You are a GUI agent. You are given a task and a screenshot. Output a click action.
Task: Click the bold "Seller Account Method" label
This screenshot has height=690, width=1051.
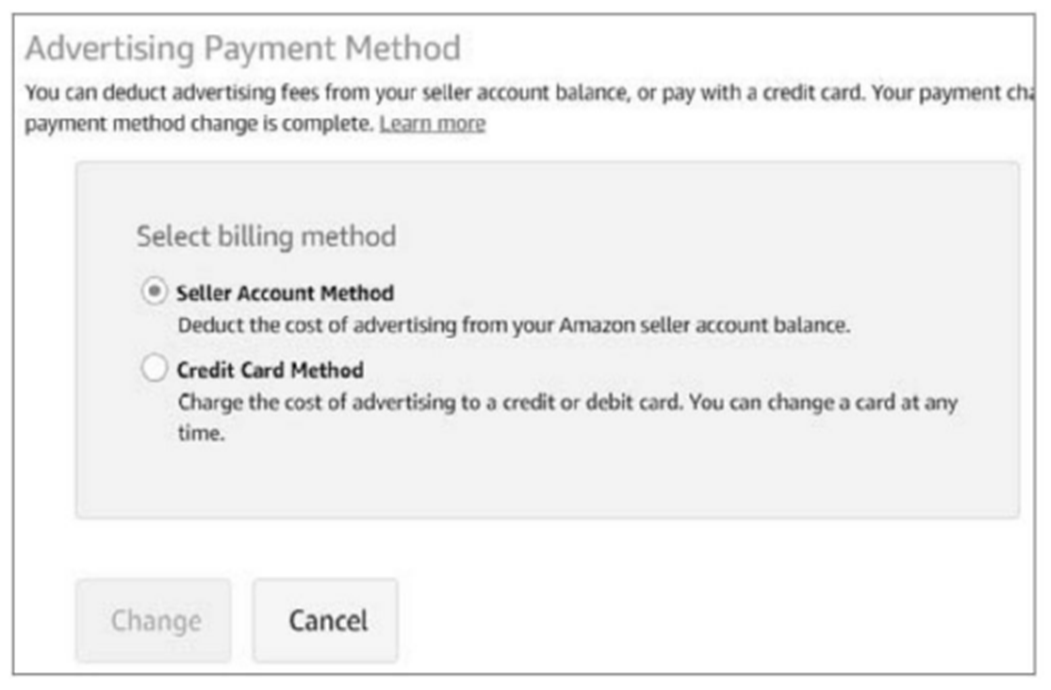pos(284,294)
